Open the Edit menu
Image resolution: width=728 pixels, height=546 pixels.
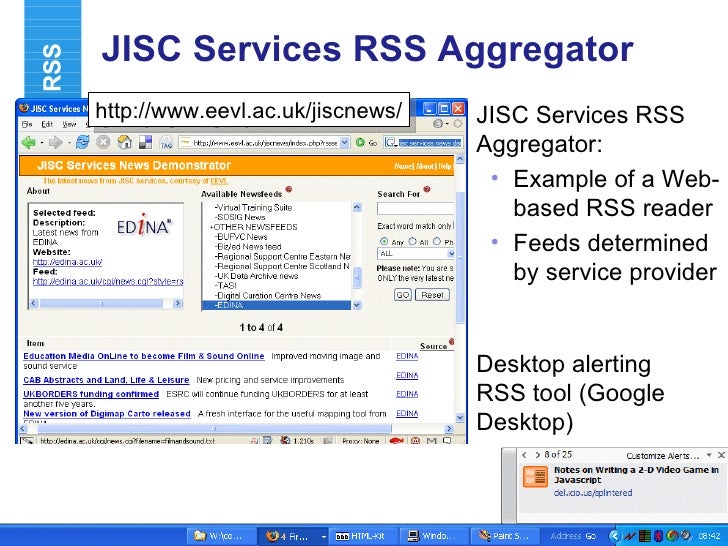[x=47, y=124]
